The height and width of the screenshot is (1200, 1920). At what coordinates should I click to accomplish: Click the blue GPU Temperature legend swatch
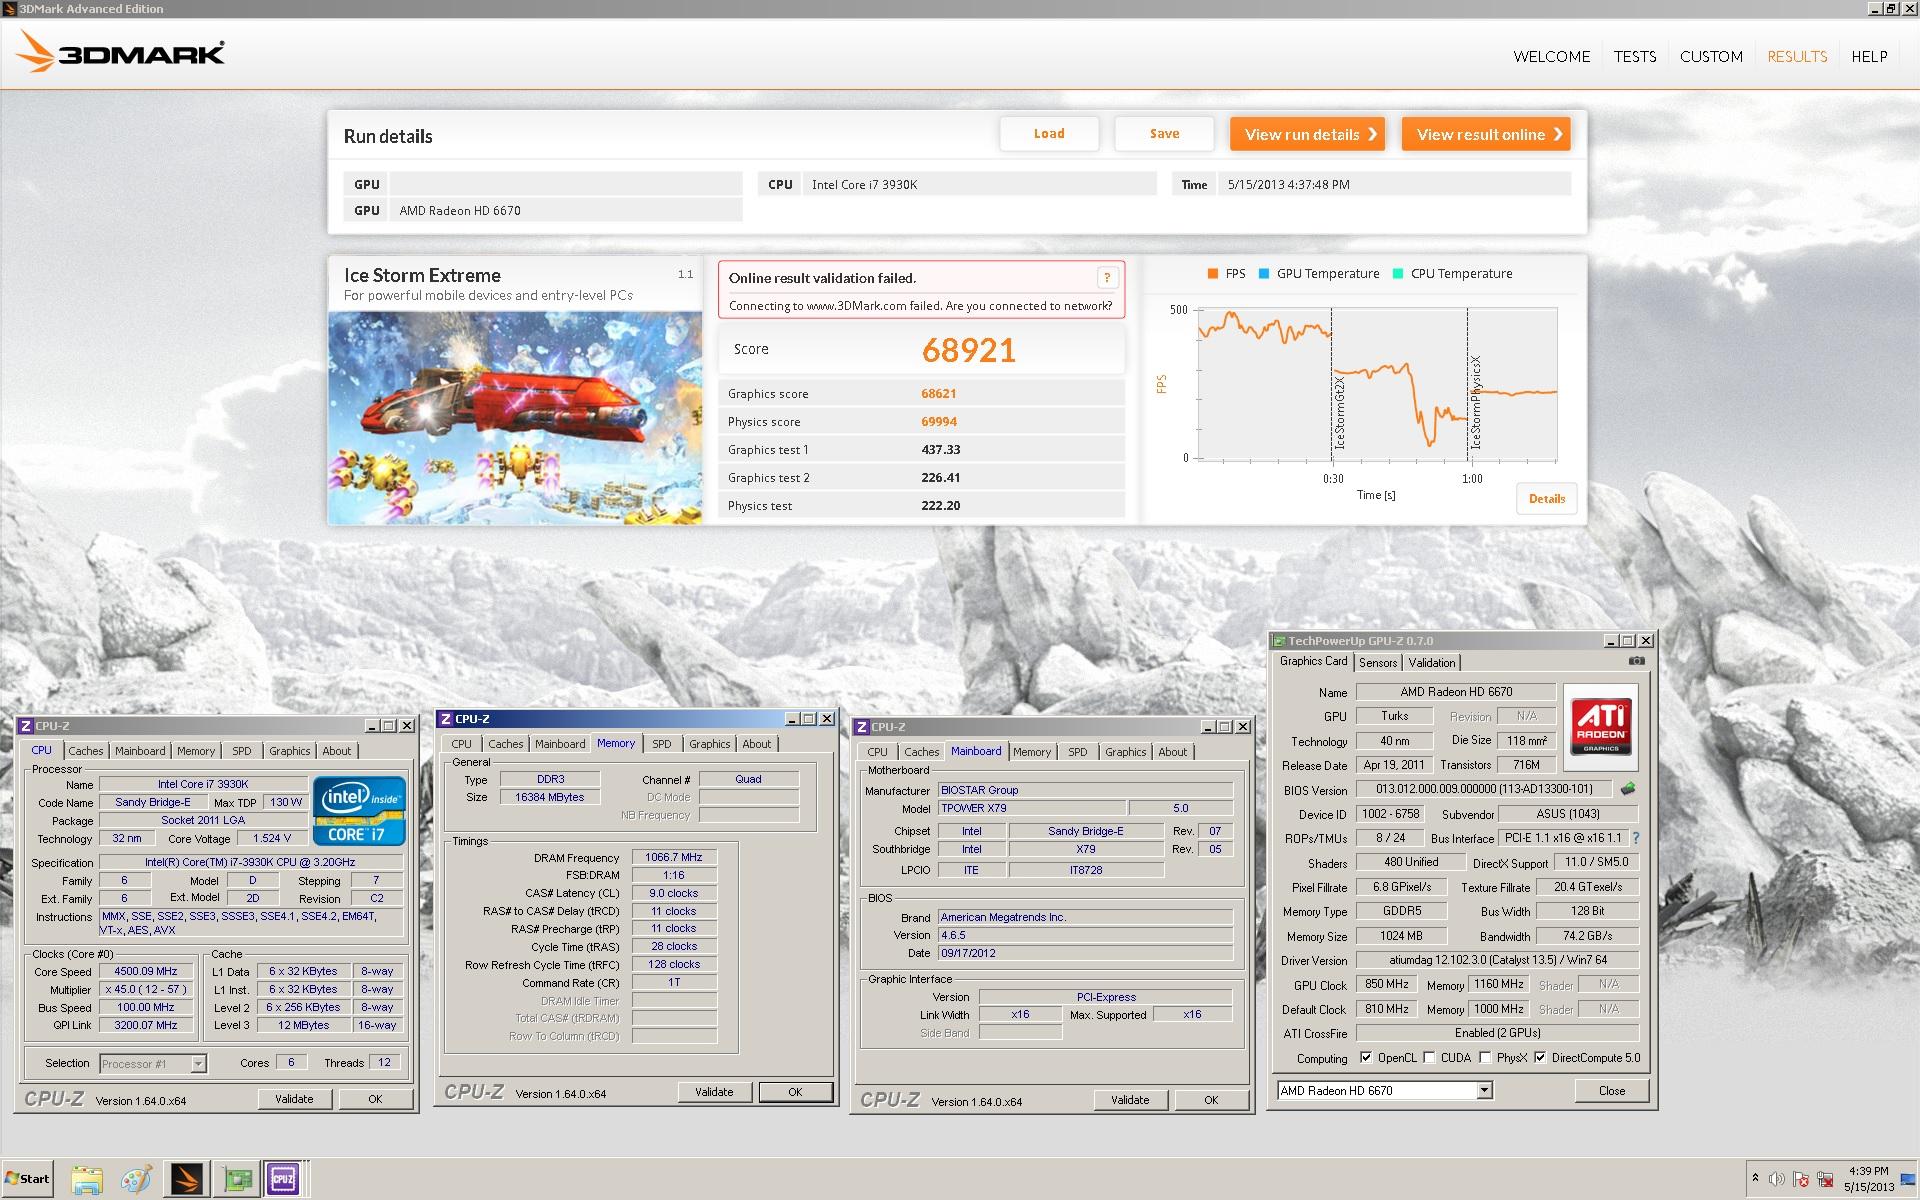click(x=1264, y=274)
